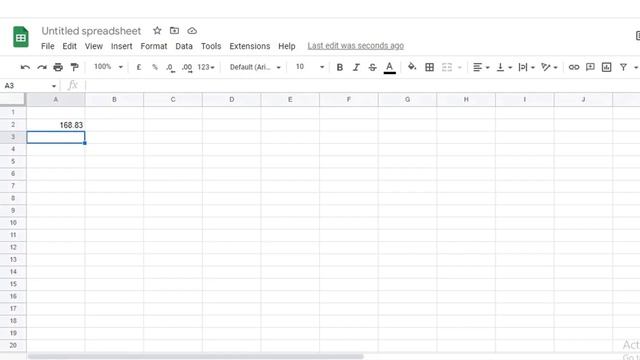640x360 pixels.
Task: Star the Untitled spreadsheet
Action: point(157,31)
